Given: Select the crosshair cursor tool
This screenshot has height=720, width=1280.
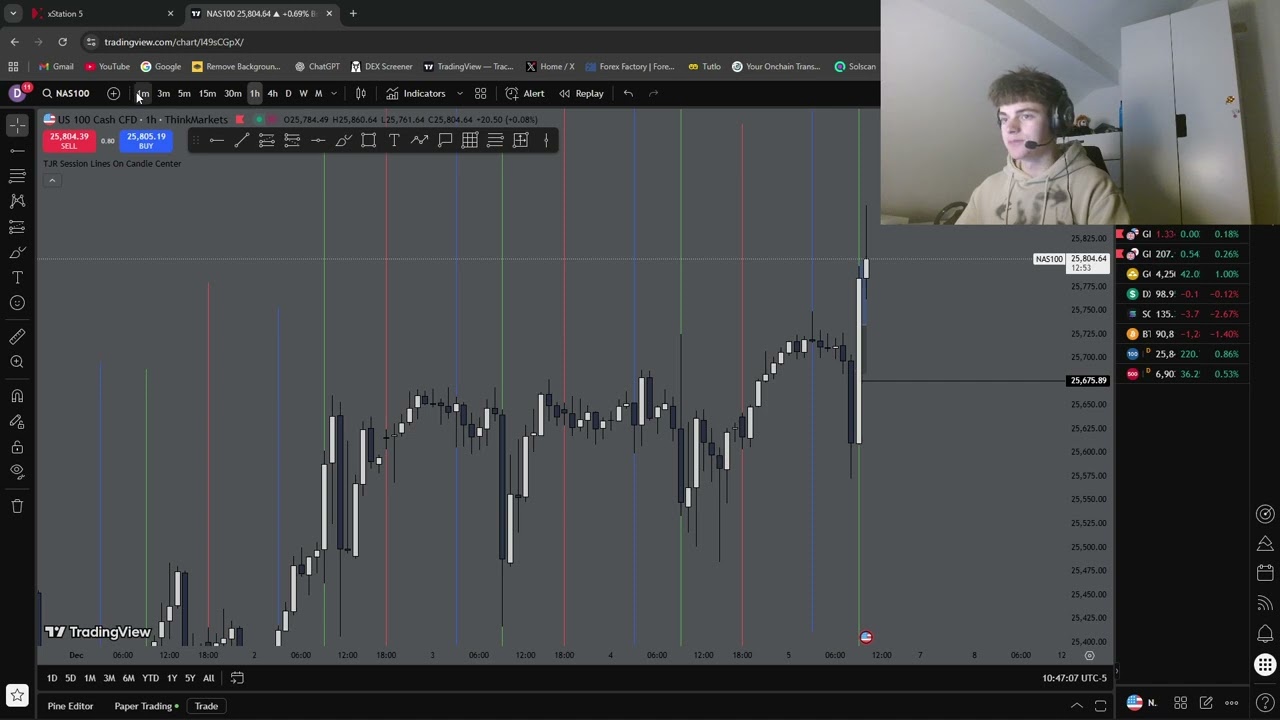Looking at the screenshot, I should point(17,124).
